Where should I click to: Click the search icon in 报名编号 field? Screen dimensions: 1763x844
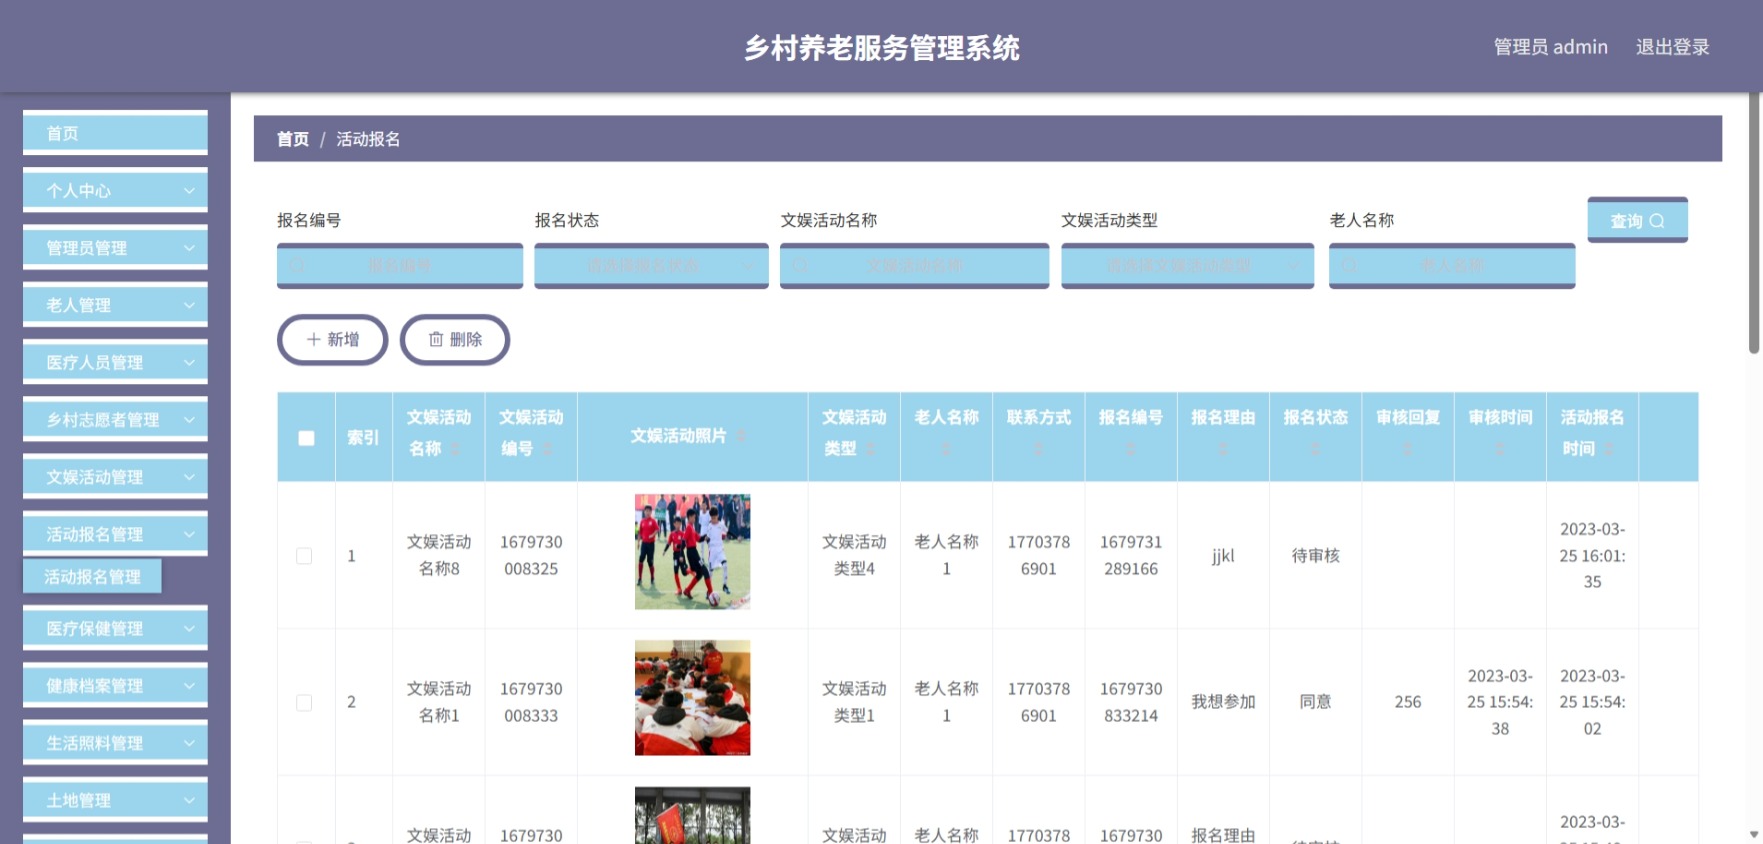coord(297,266)
